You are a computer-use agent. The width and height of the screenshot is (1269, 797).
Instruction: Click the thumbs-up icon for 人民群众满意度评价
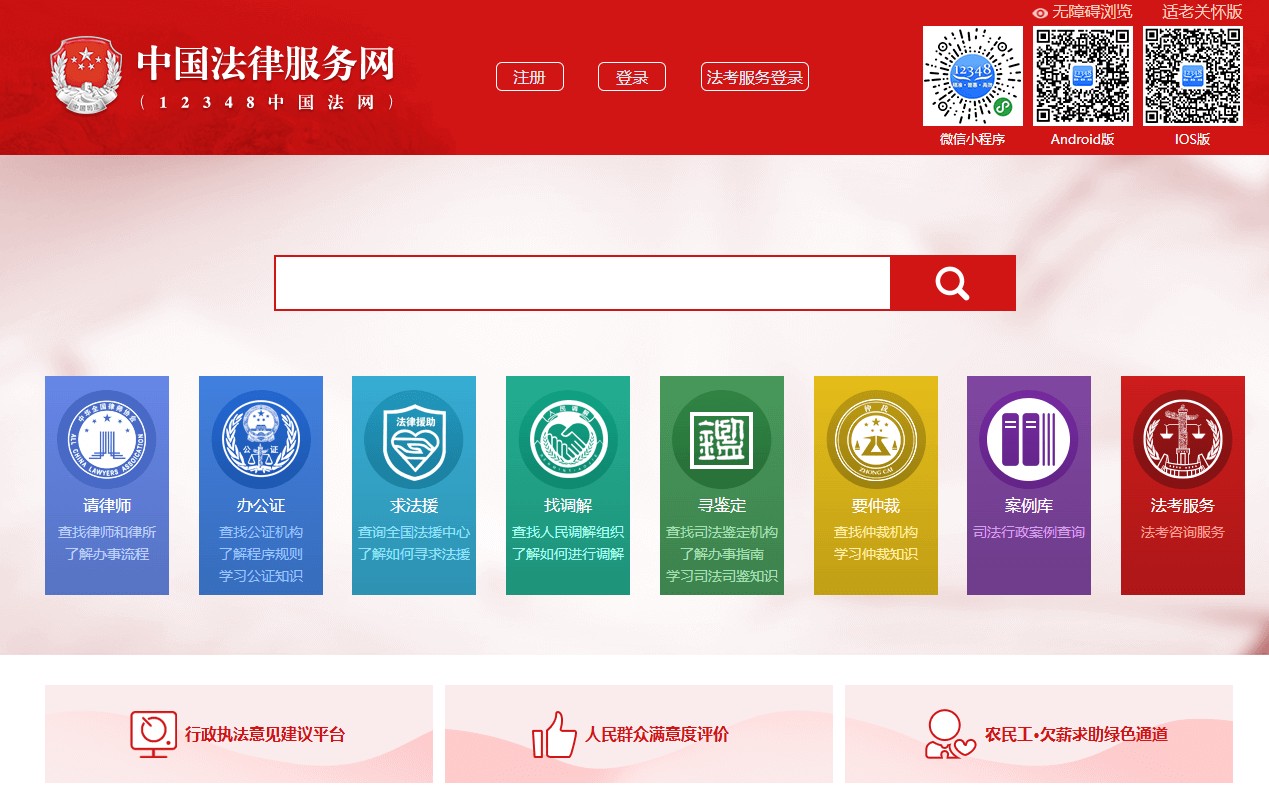pos(555,734)
